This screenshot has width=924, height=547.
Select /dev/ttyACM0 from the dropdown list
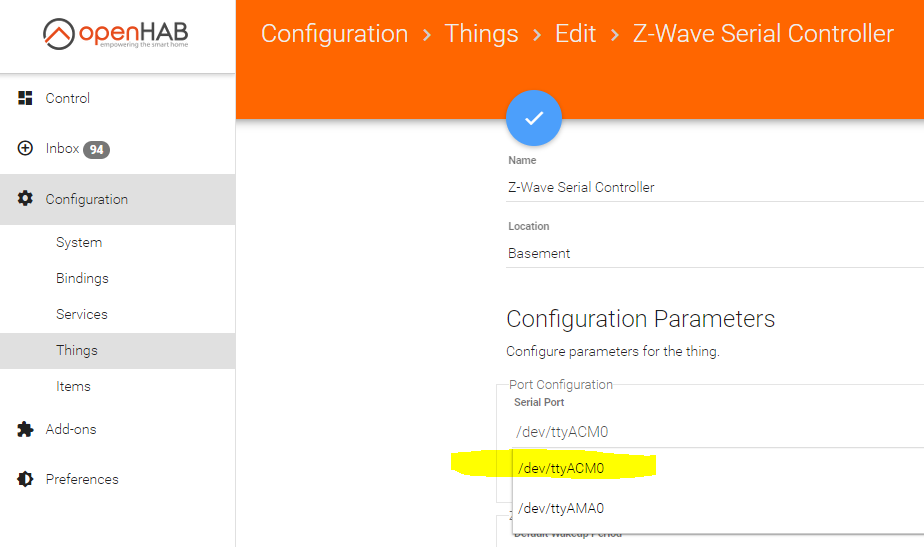click(x=718, y=468)
